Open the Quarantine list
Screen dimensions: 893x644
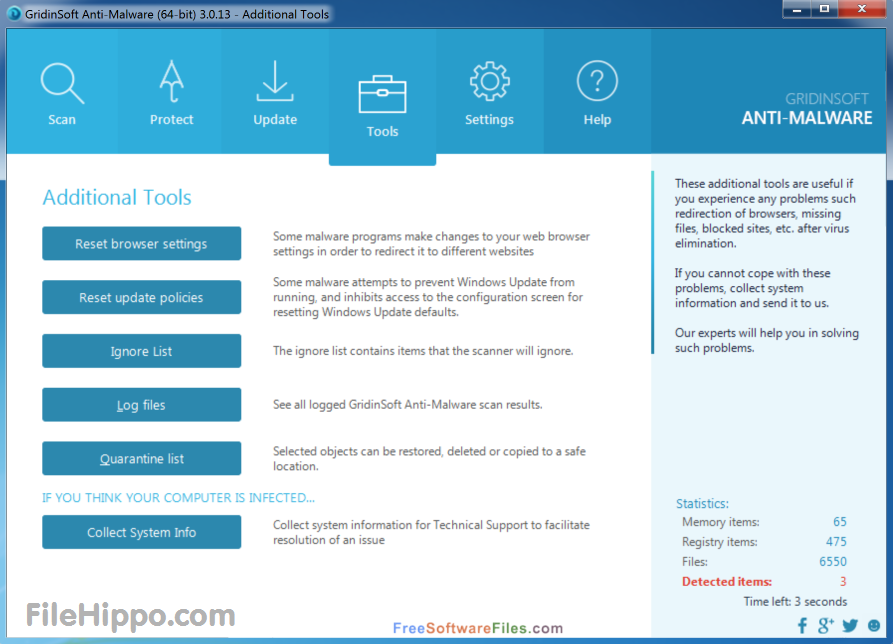pyautogui.click(x=141, y=458)
